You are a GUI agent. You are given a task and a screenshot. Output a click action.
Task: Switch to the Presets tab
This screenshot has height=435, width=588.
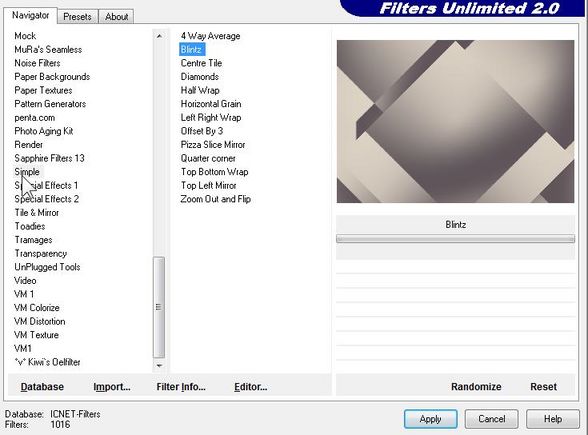(x=77, y=17)
